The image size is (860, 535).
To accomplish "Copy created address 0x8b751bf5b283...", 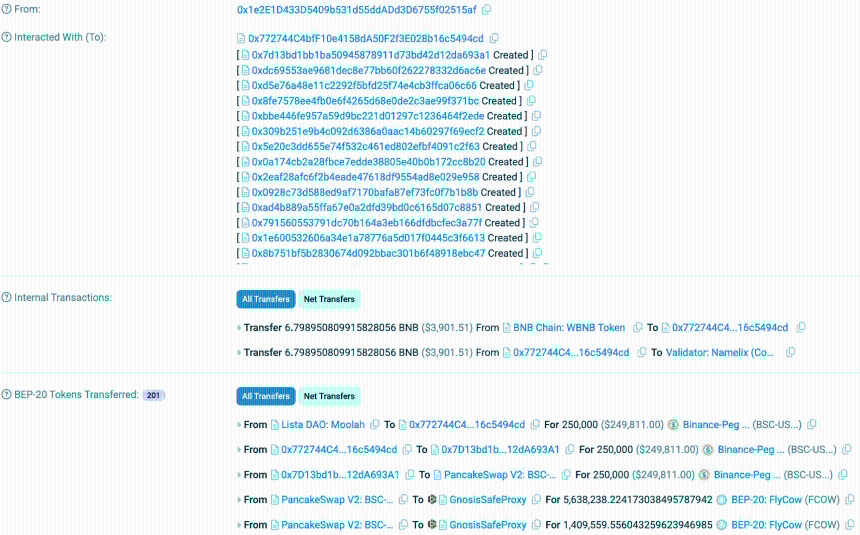I will (x=538, y=253).
